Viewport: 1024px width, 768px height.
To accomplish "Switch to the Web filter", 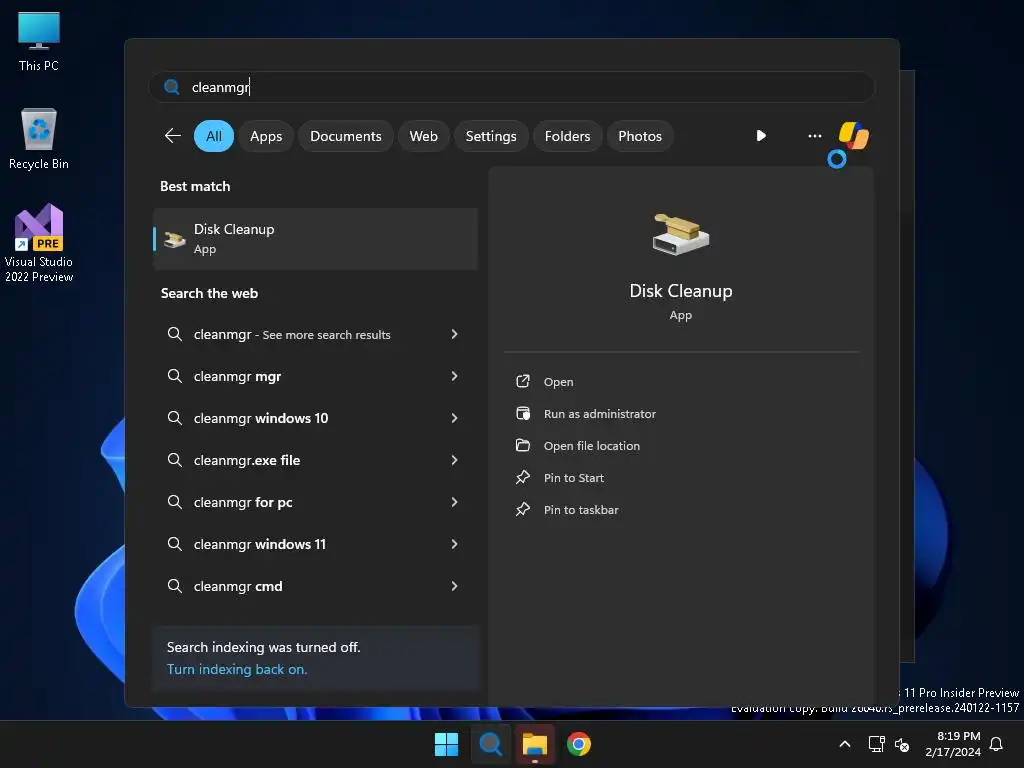I will coord(423,136).
